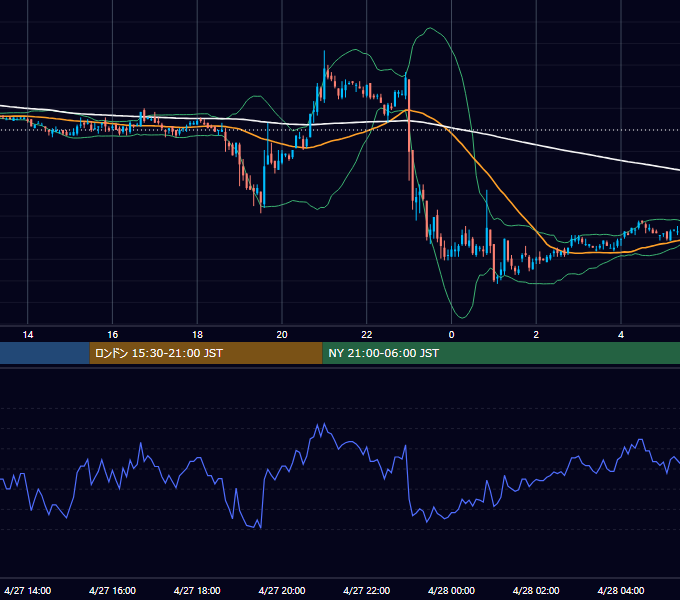Click the 16 hour axis label
This screenshot has width=680, height=600.
pyautogui.click(x=112, y=335)
